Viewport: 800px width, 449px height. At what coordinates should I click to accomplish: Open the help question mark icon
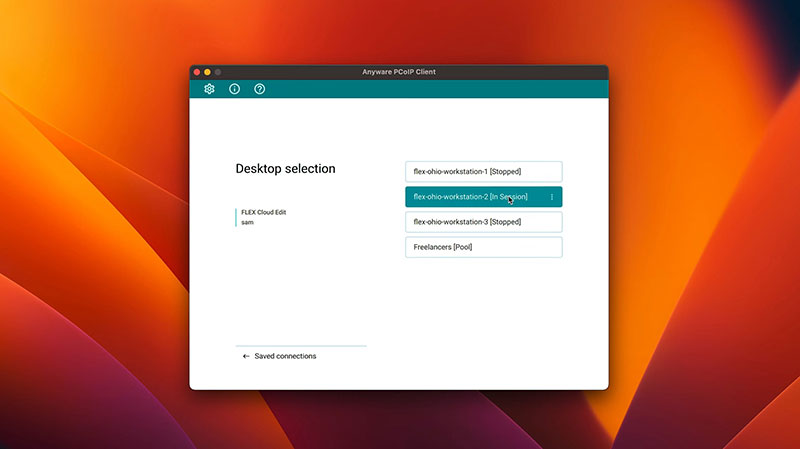click(260, 89)
